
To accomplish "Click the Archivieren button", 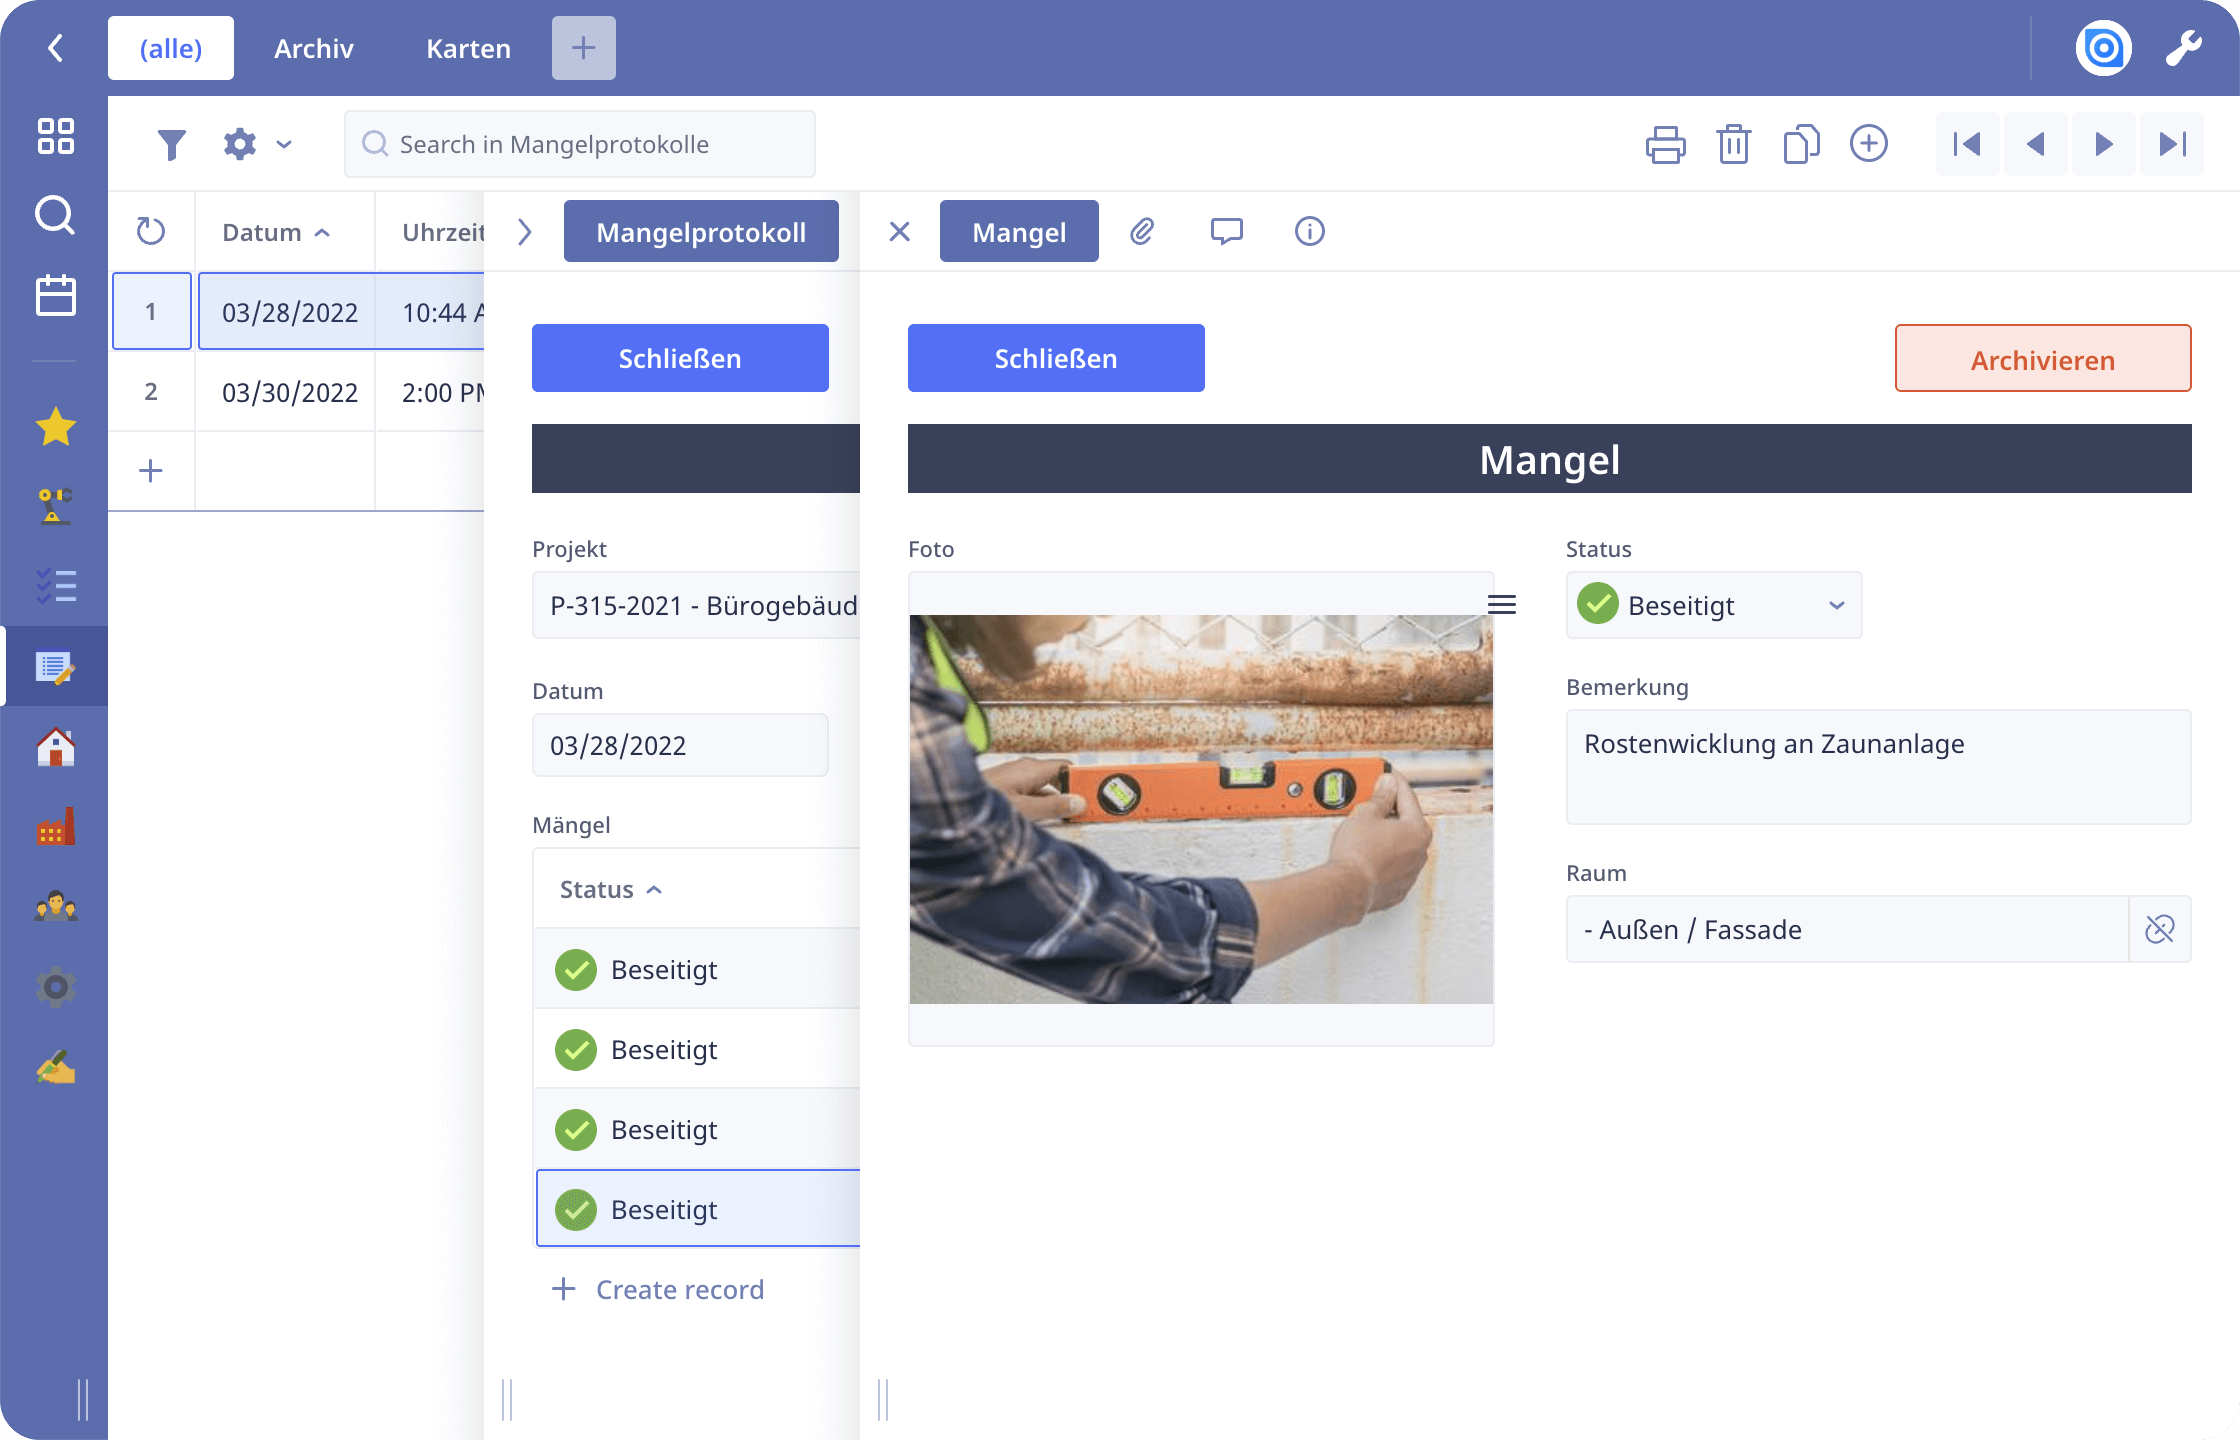I will pyautogui.click(x=2043, y=358).
